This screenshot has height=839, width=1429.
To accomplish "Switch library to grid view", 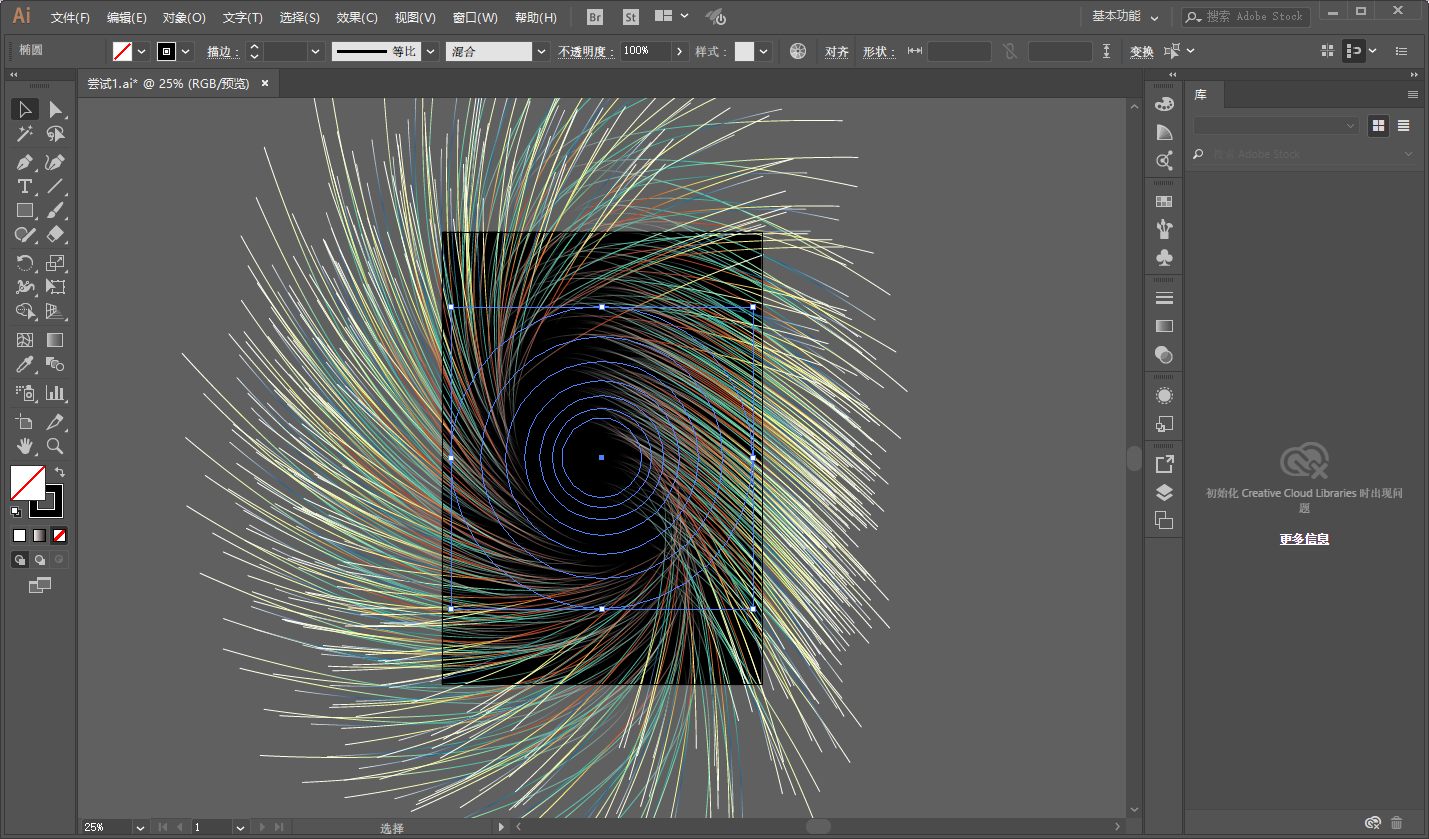I will click(1378, 125).
